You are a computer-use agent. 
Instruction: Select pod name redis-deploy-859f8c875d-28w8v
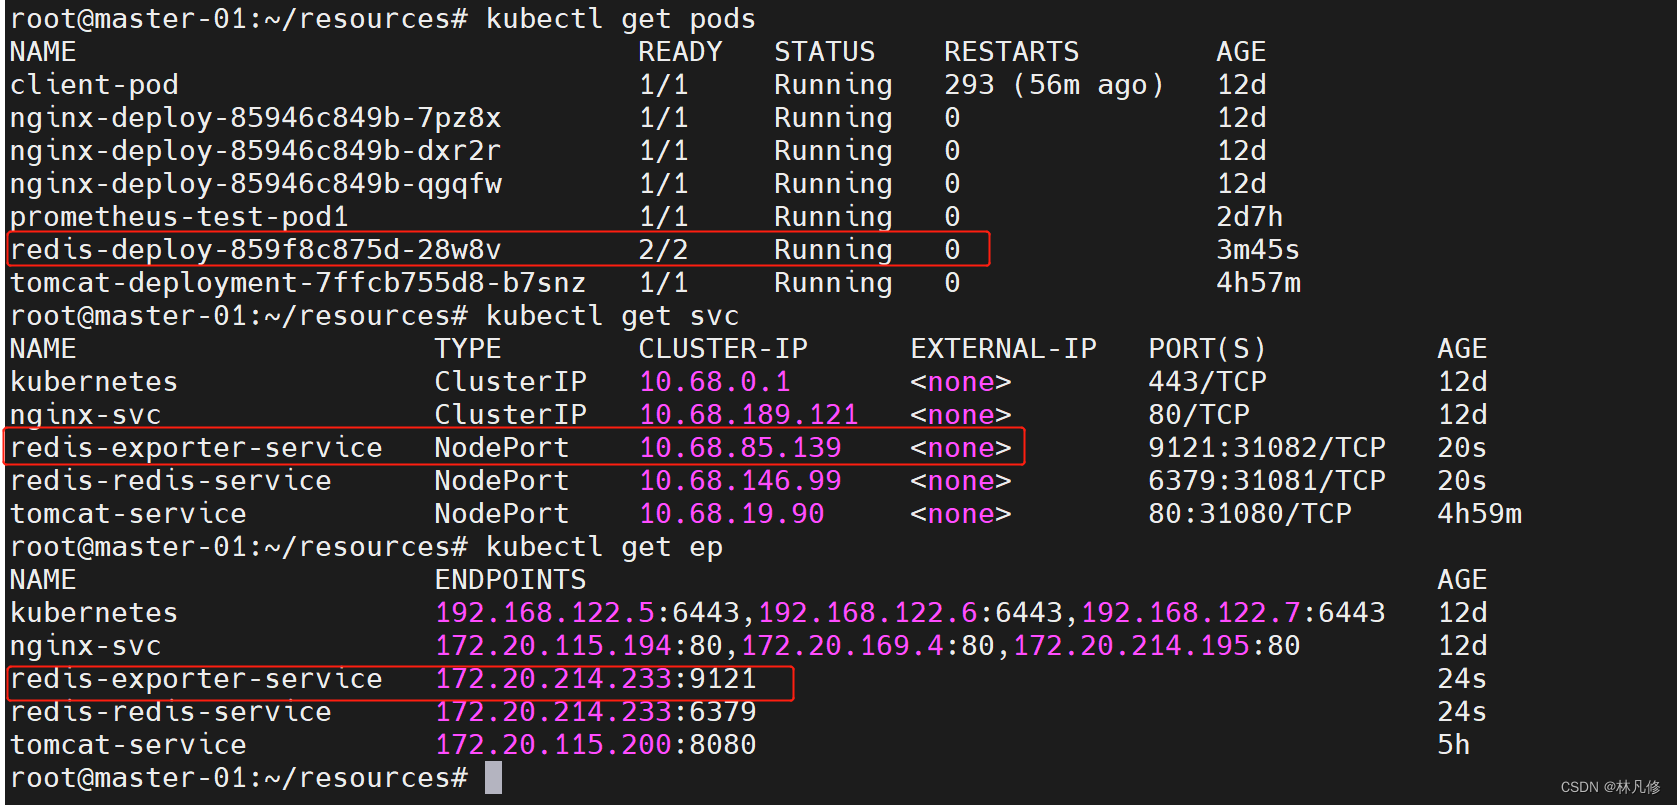pos(255,250)
